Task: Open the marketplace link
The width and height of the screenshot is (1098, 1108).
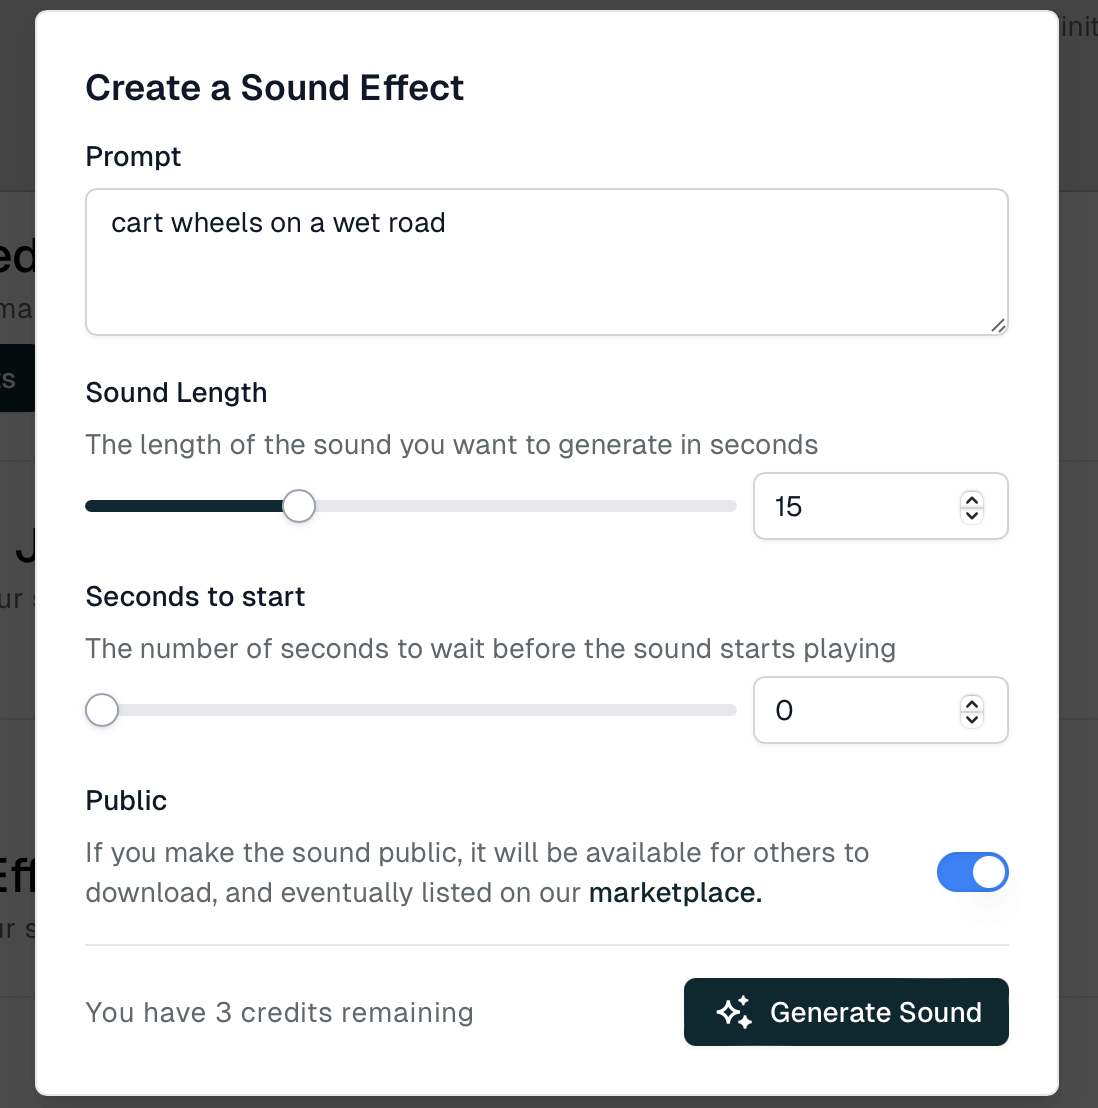Action: (x=675, y=893)
